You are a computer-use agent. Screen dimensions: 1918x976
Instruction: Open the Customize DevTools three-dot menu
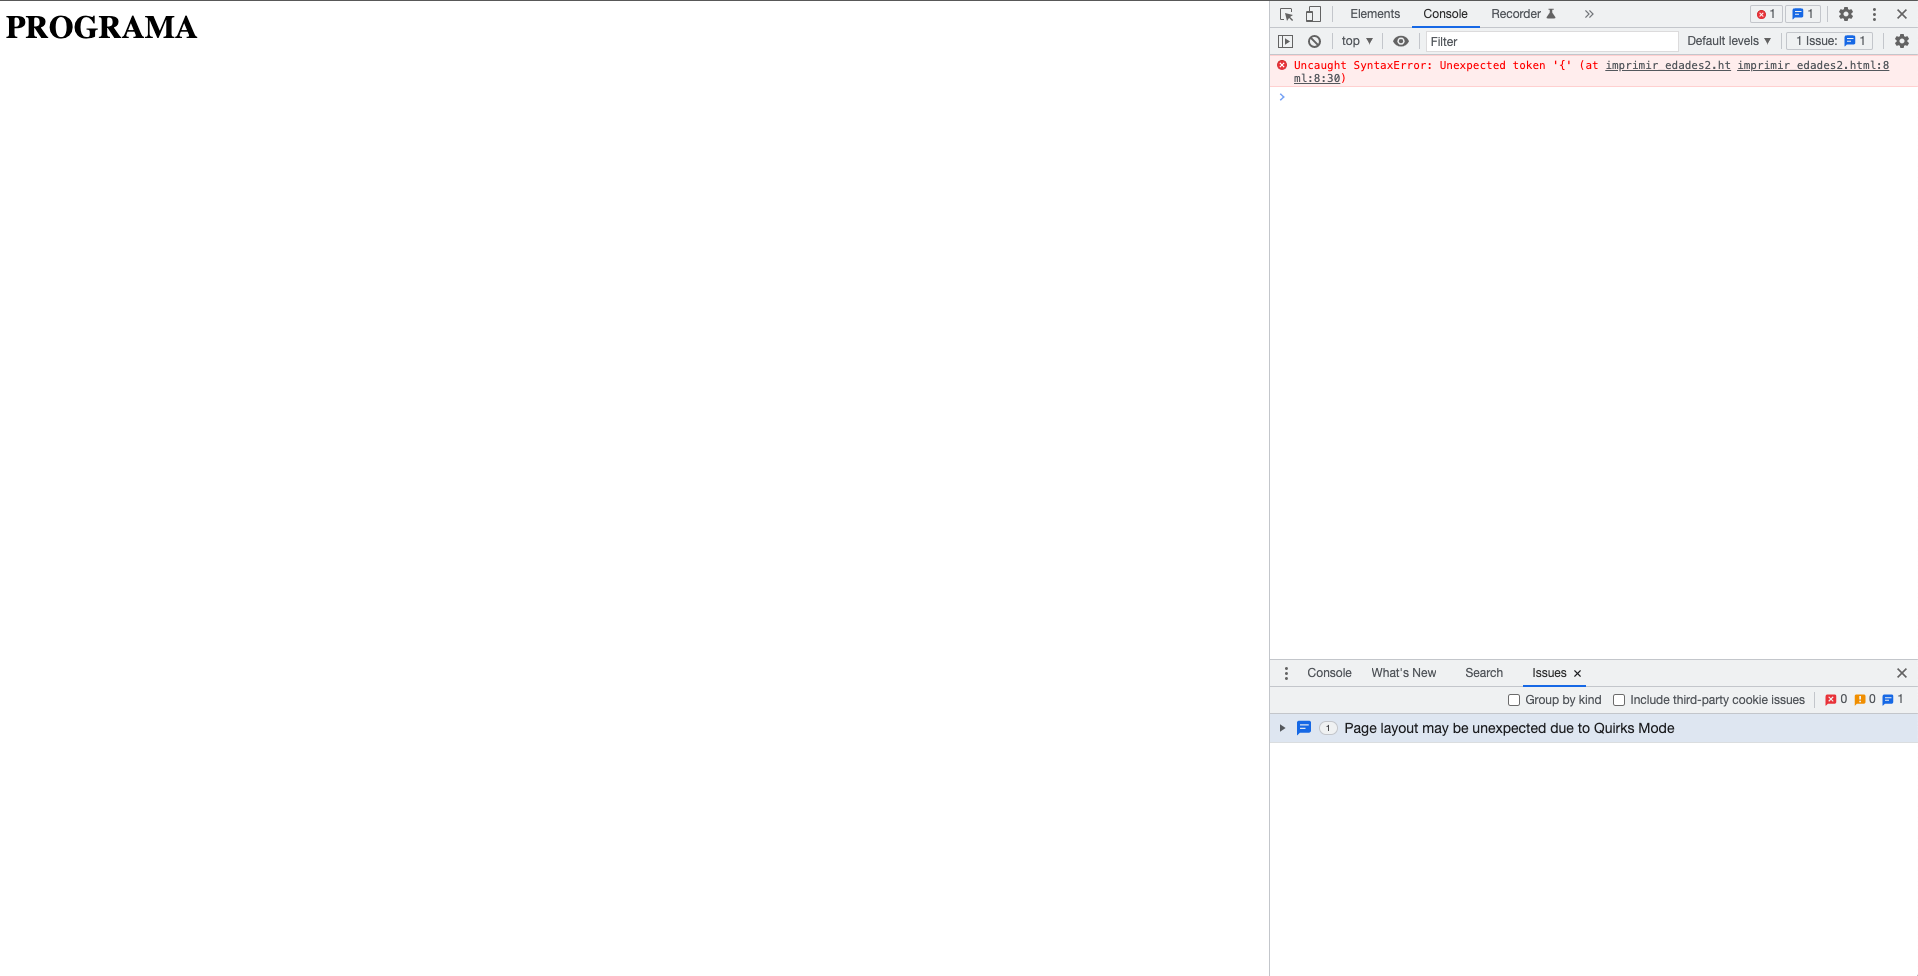point(1874,14)
